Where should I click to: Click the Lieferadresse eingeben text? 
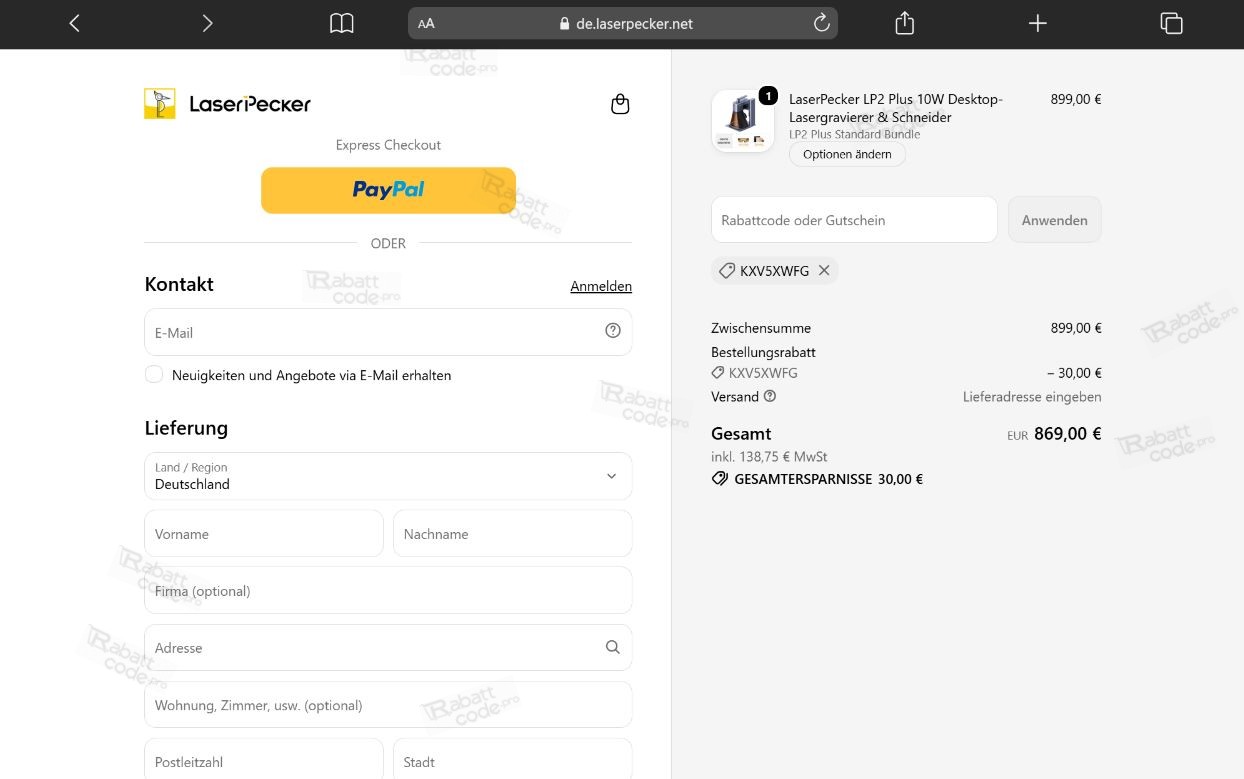(1032, 396)
